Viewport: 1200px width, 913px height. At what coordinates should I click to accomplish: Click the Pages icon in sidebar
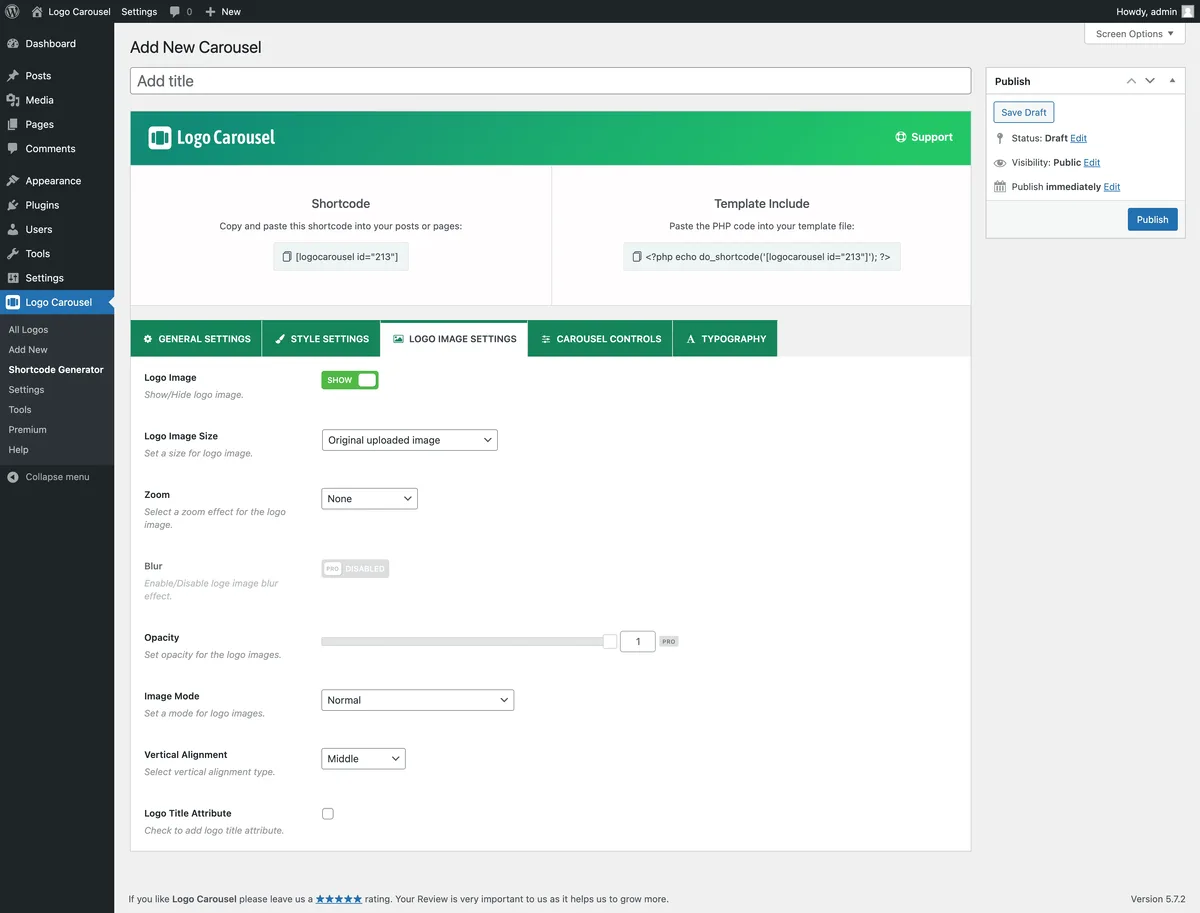13,124
